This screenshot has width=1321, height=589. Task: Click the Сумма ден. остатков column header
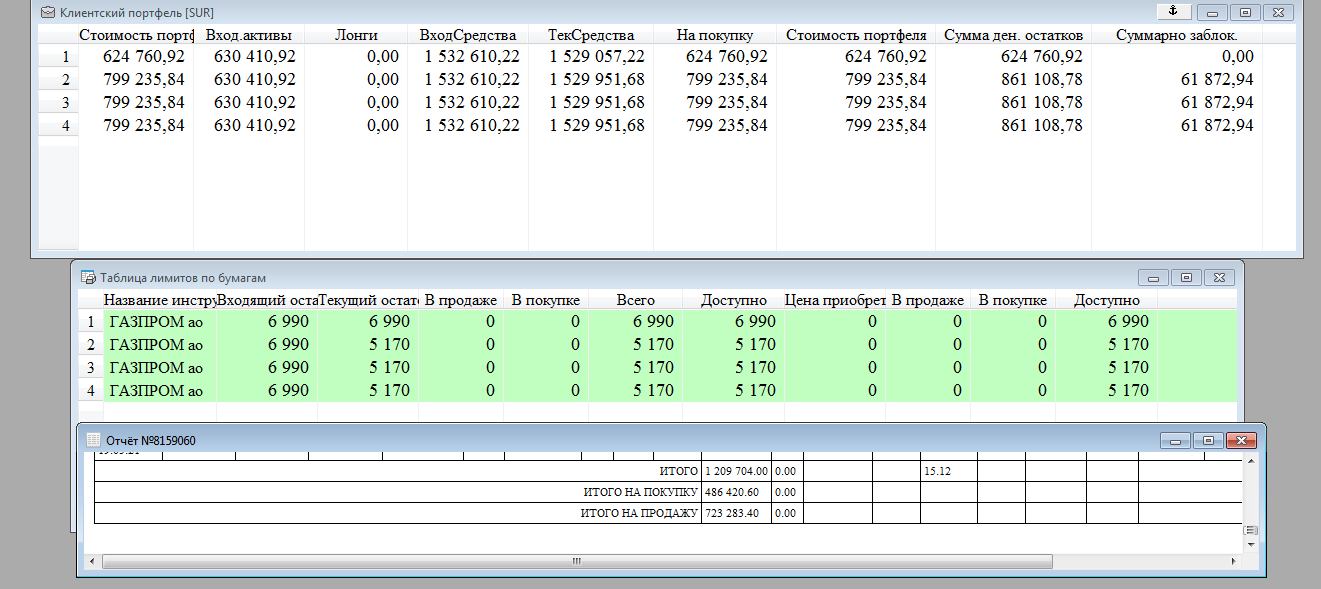click(x=1013, y=35)
